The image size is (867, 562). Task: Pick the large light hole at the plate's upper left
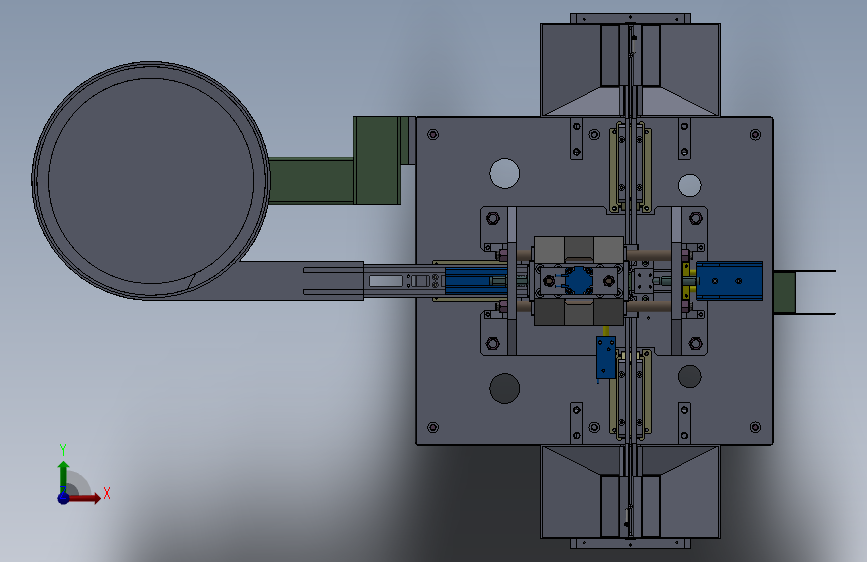504,173
